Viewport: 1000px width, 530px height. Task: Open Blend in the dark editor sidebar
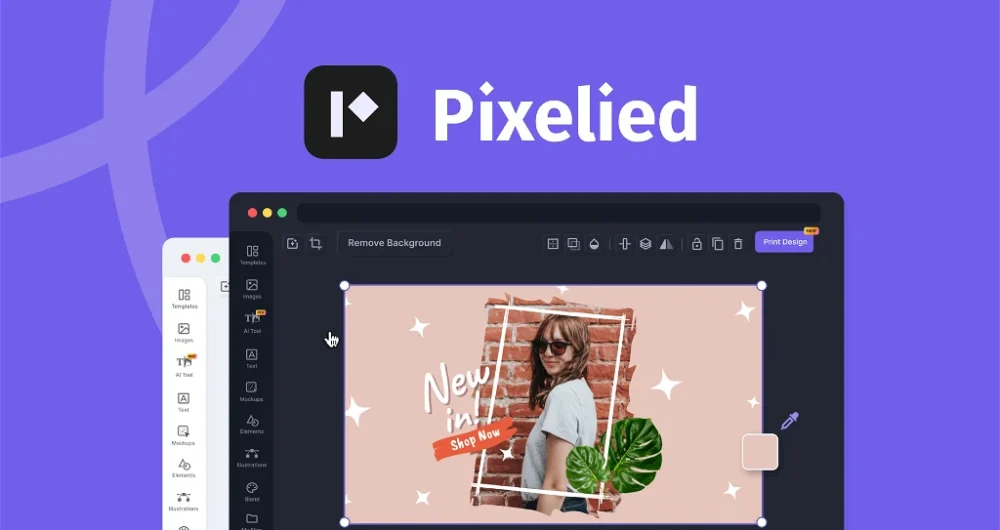pyautogui.click(x=252, y=492)
